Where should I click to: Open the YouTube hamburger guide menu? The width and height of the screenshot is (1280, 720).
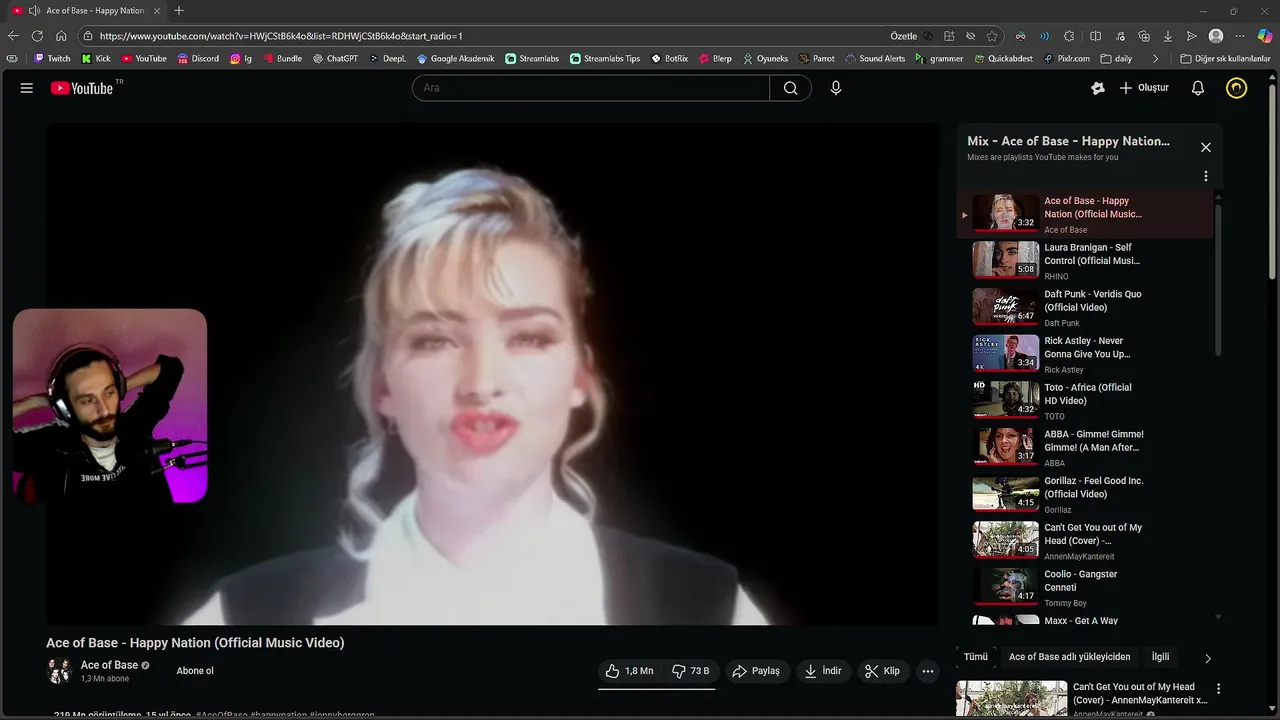coord(27,88)
